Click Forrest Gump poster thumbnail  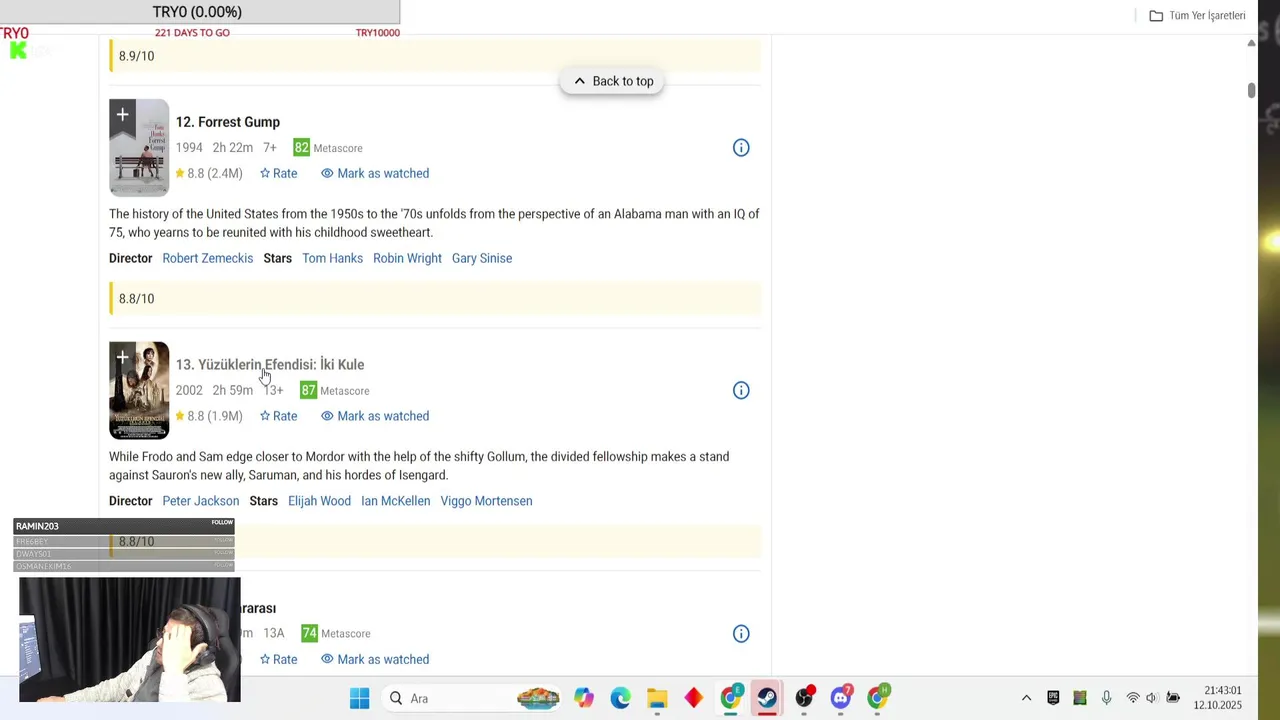pos(139,148)
